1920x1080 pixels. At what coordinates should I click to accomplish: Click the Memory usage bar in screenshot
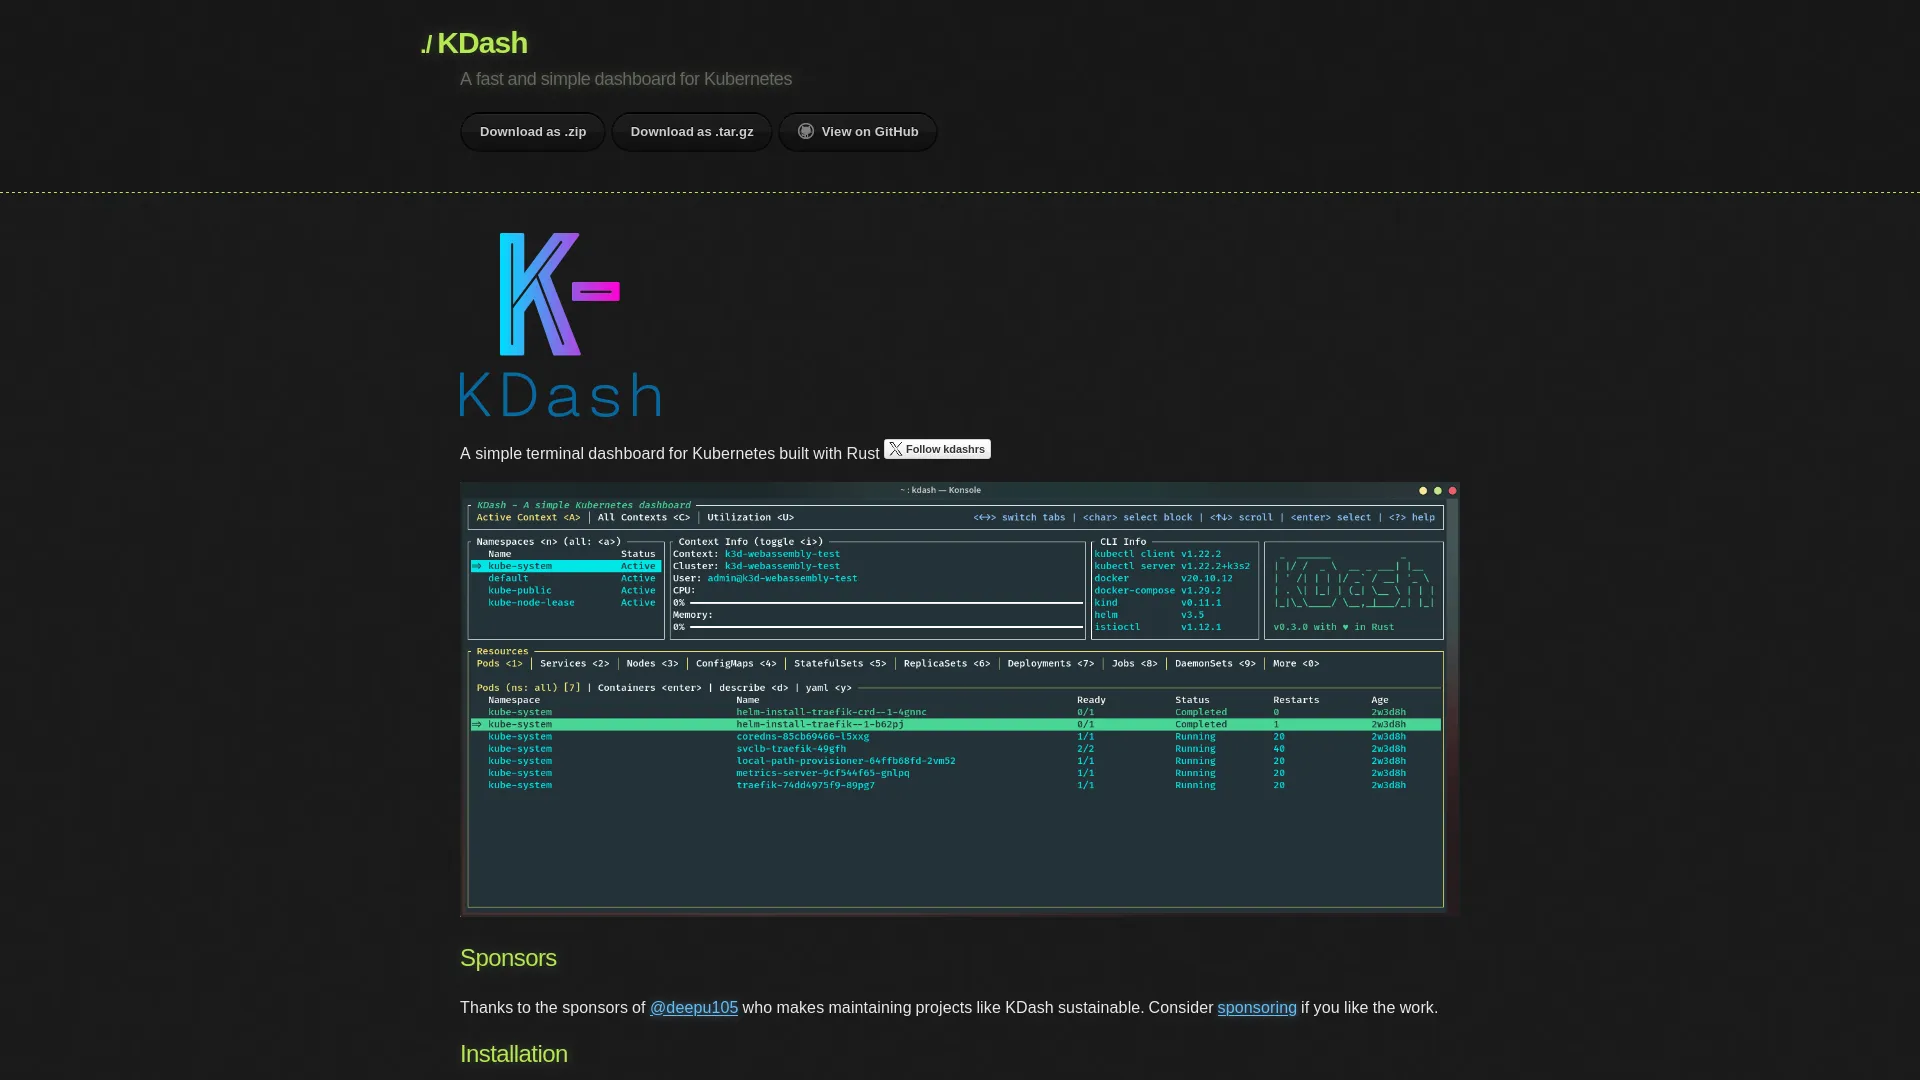point(886,627)
